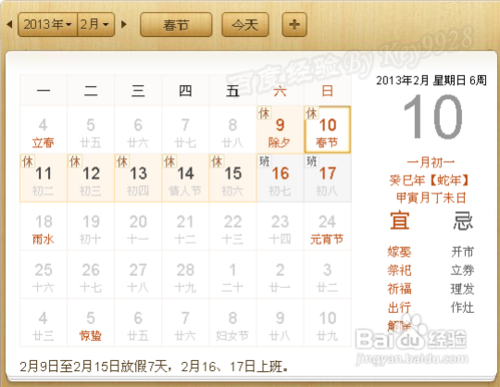Select February 5 廿五
The width and height of the screenshot is (500, 387).
[91, 130]
